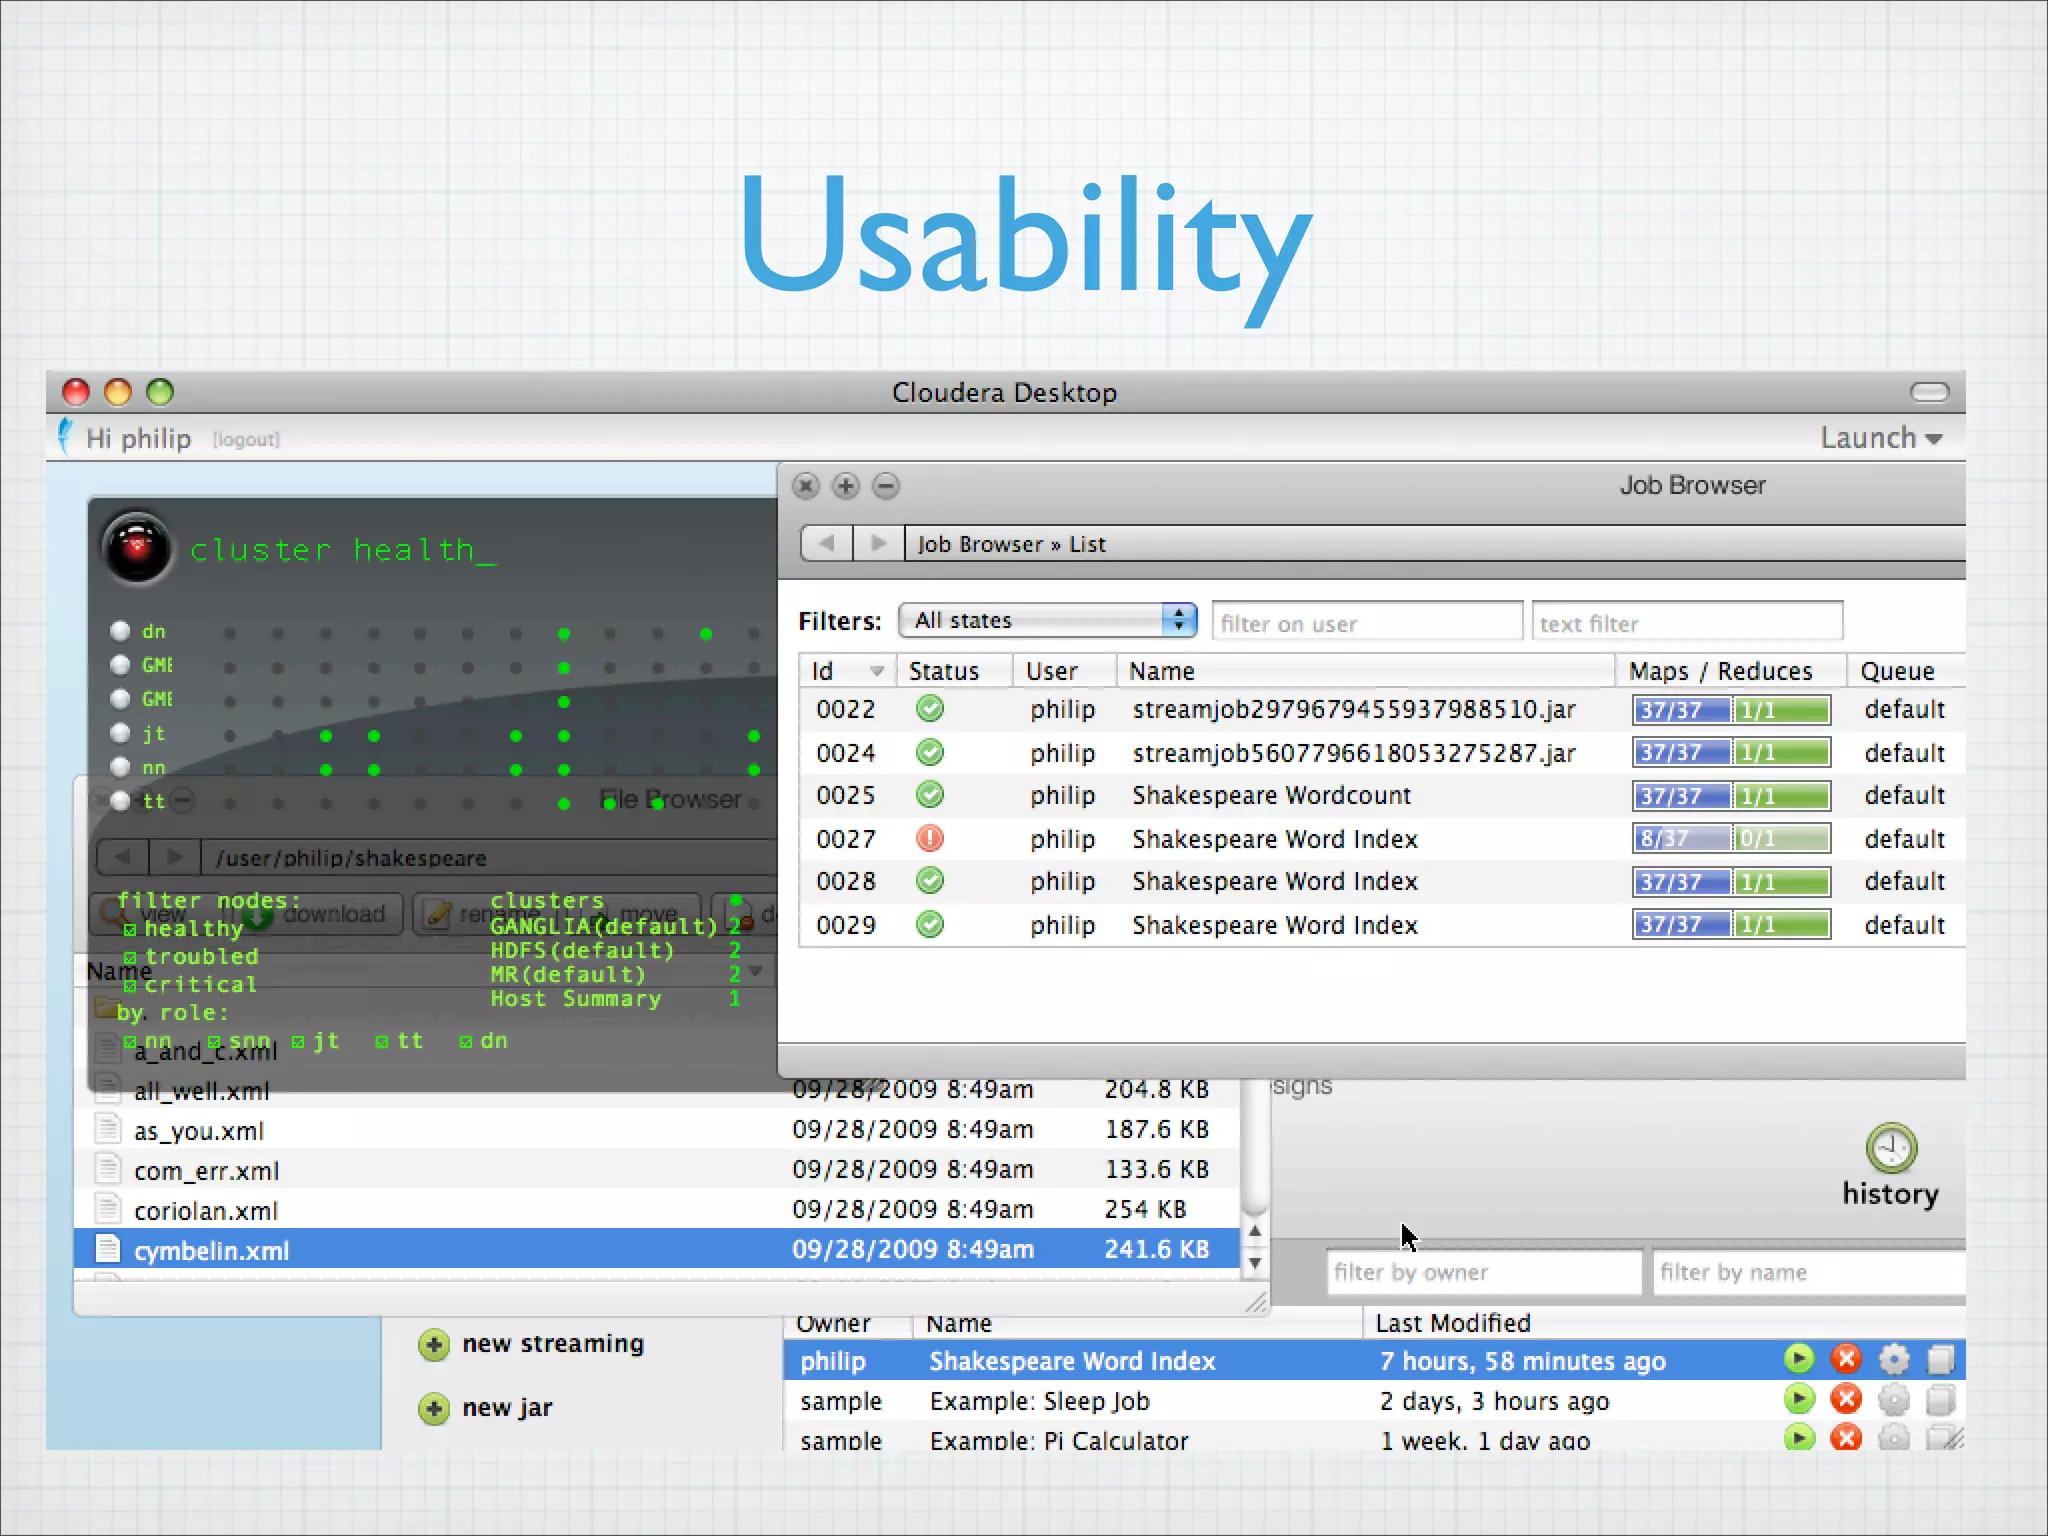The image size is (2048, 1536).
Task: Run the Example: Sleep Job design
Action: click(x=1798, y=1399)
